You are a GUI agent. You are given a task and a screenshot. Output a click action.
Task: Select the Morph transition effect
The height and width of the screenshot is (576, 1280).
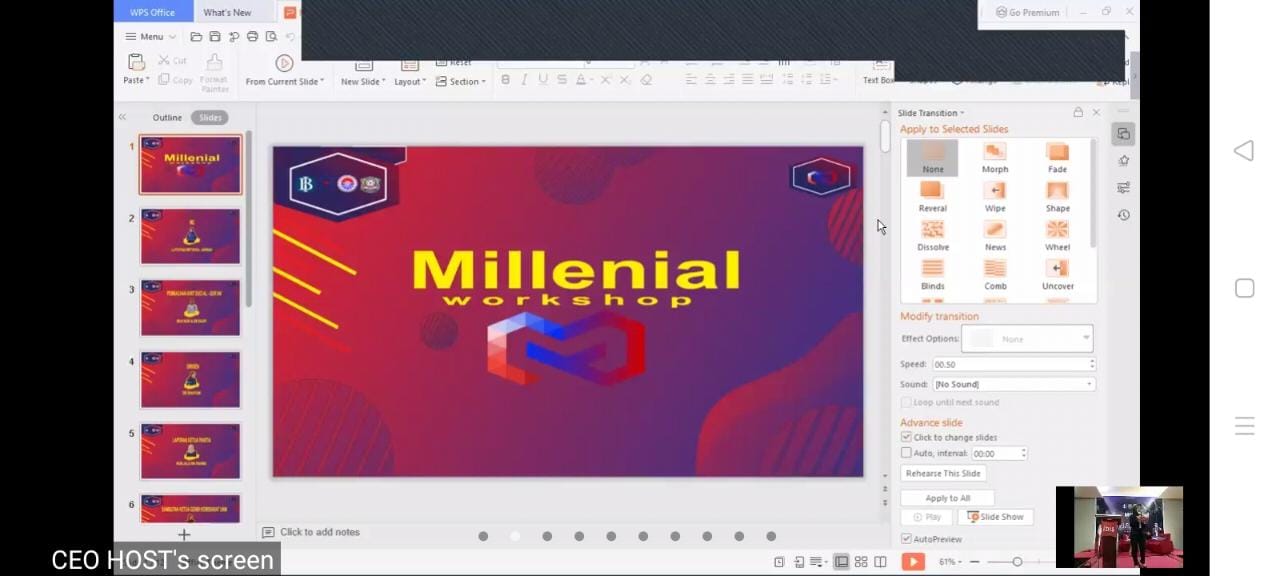pos(994,157)
